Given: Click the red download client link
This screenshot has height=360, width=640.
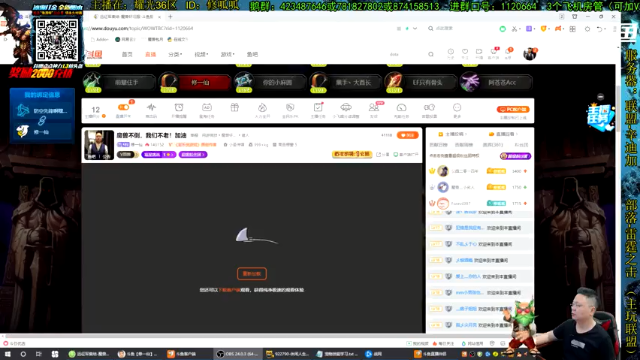Looking at the screenshot, I should pyautogui.click(x=230, y=290).
